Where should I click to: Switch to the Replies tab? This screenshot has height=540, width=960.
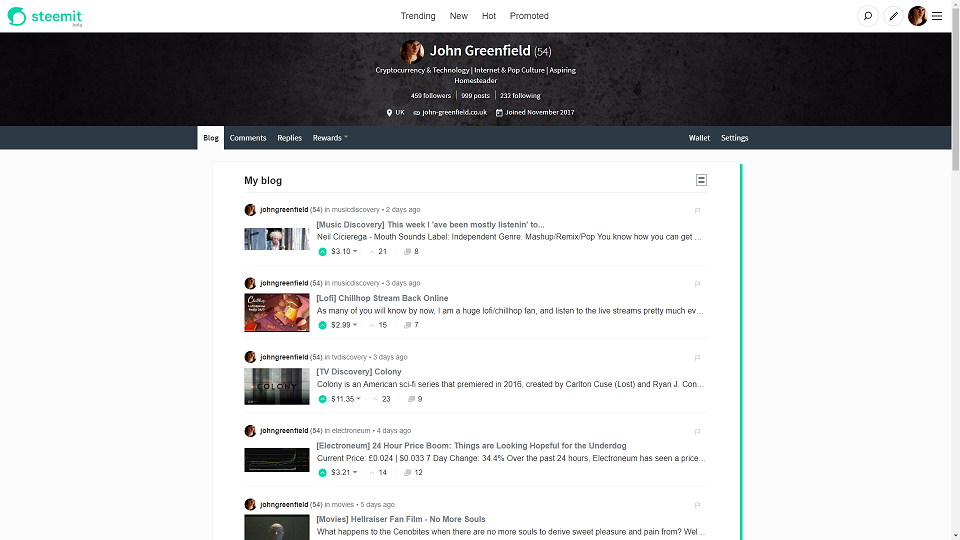tap(290, 138)
